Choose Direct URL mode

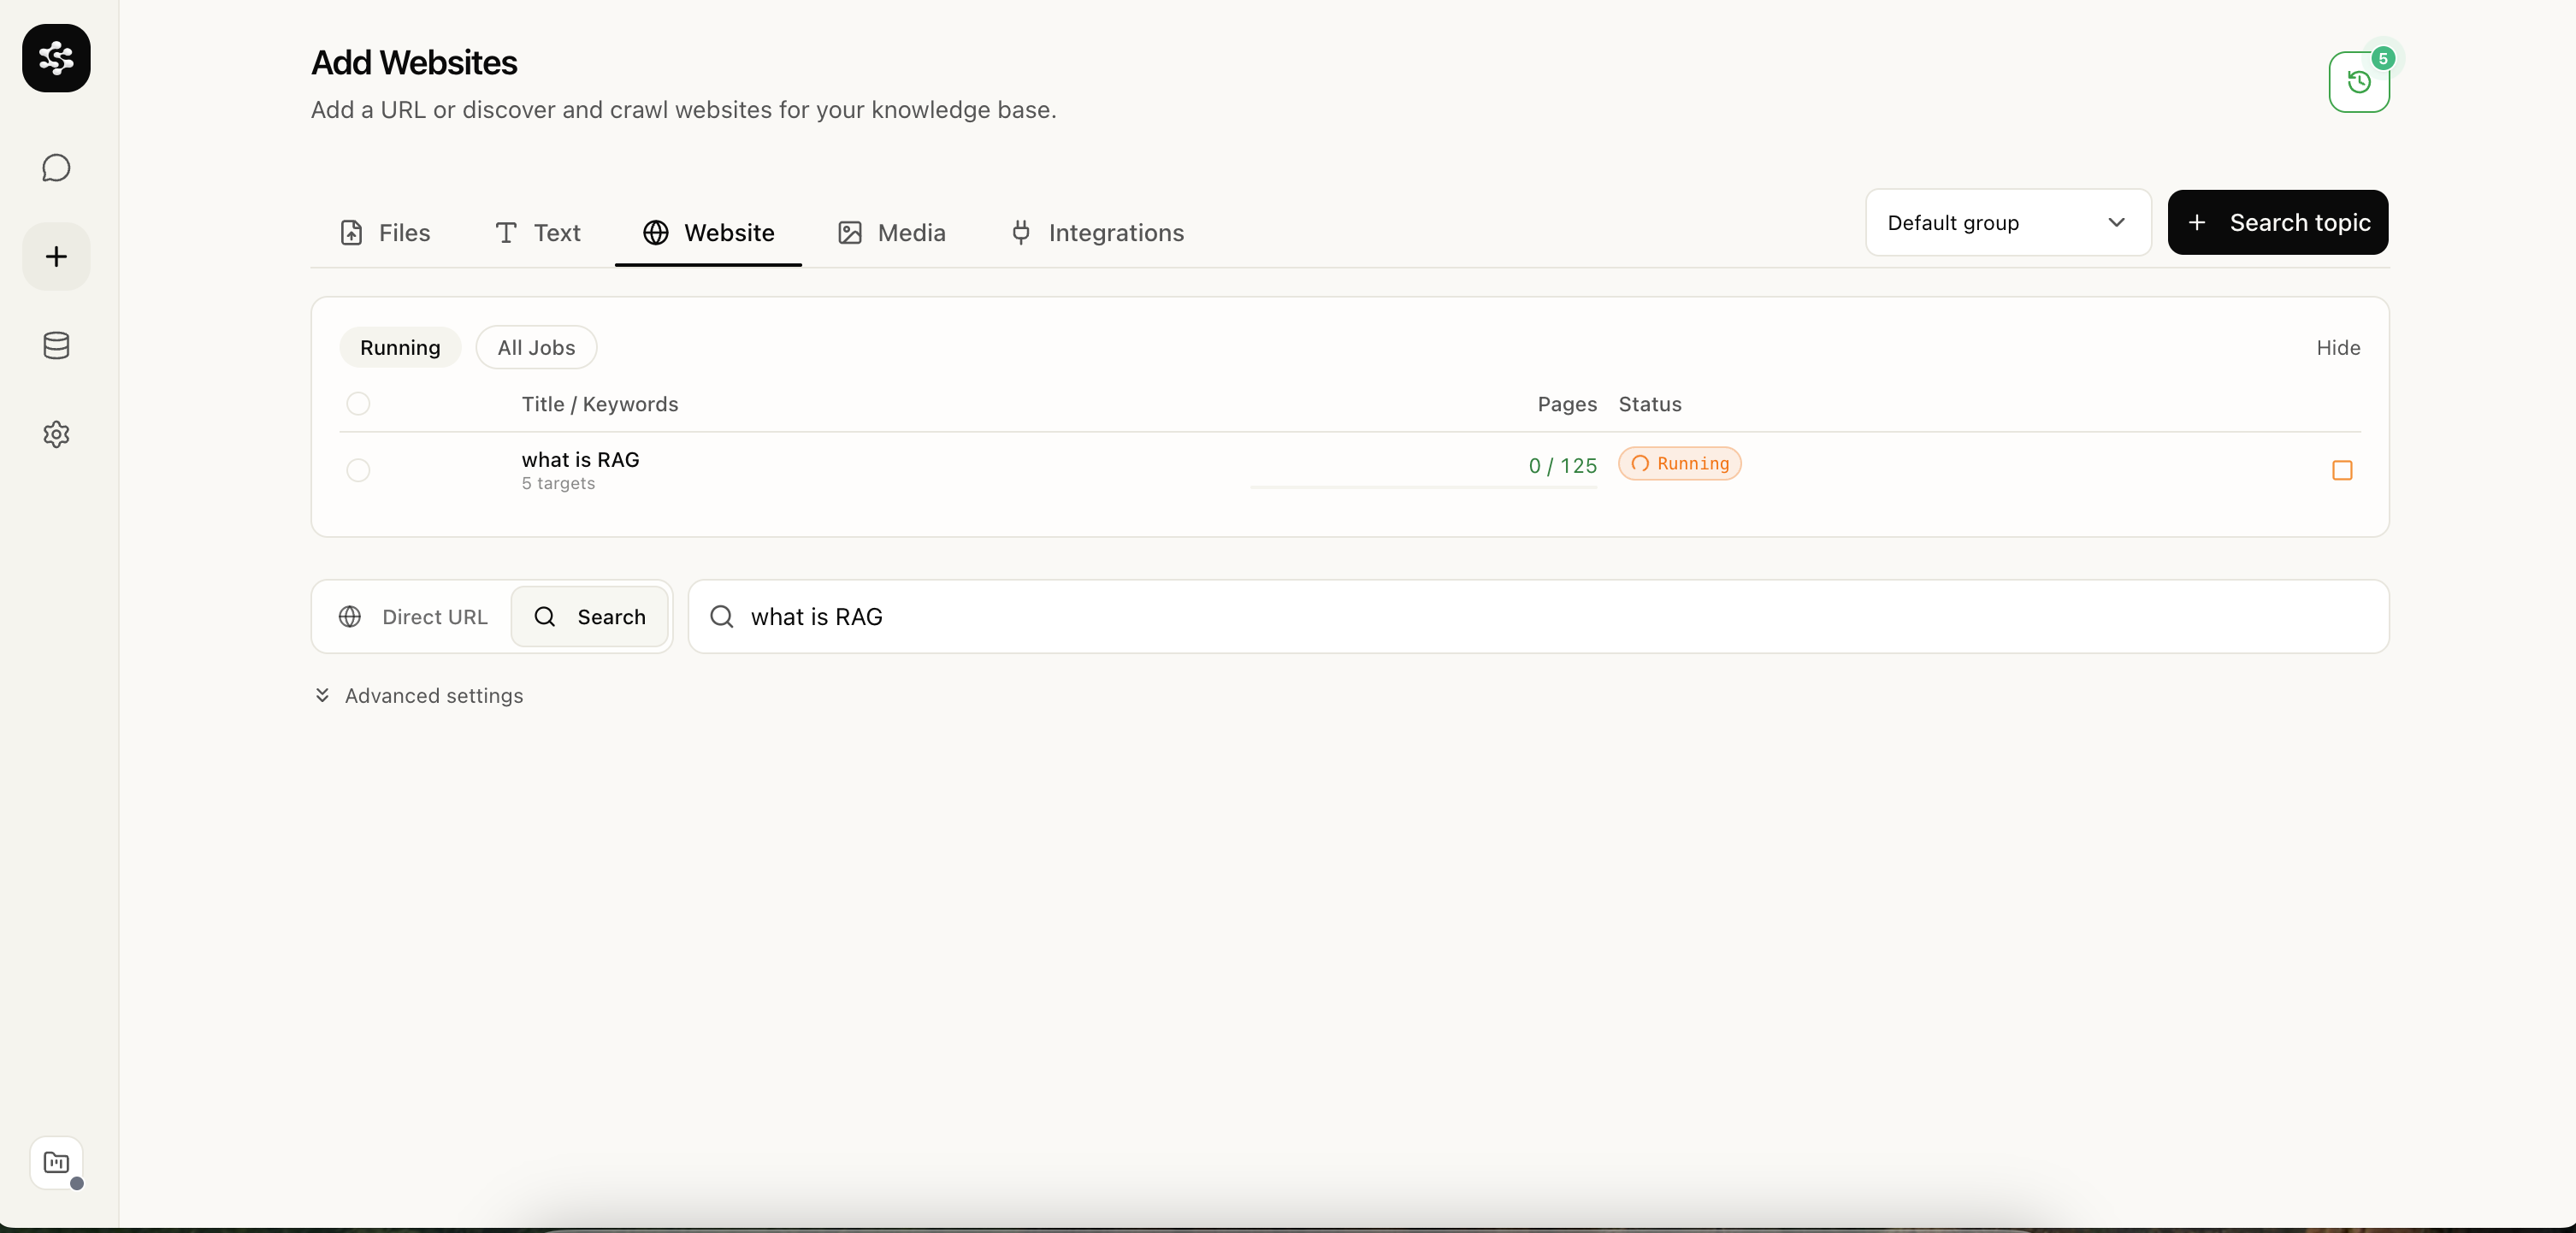(x=413, y=617)
